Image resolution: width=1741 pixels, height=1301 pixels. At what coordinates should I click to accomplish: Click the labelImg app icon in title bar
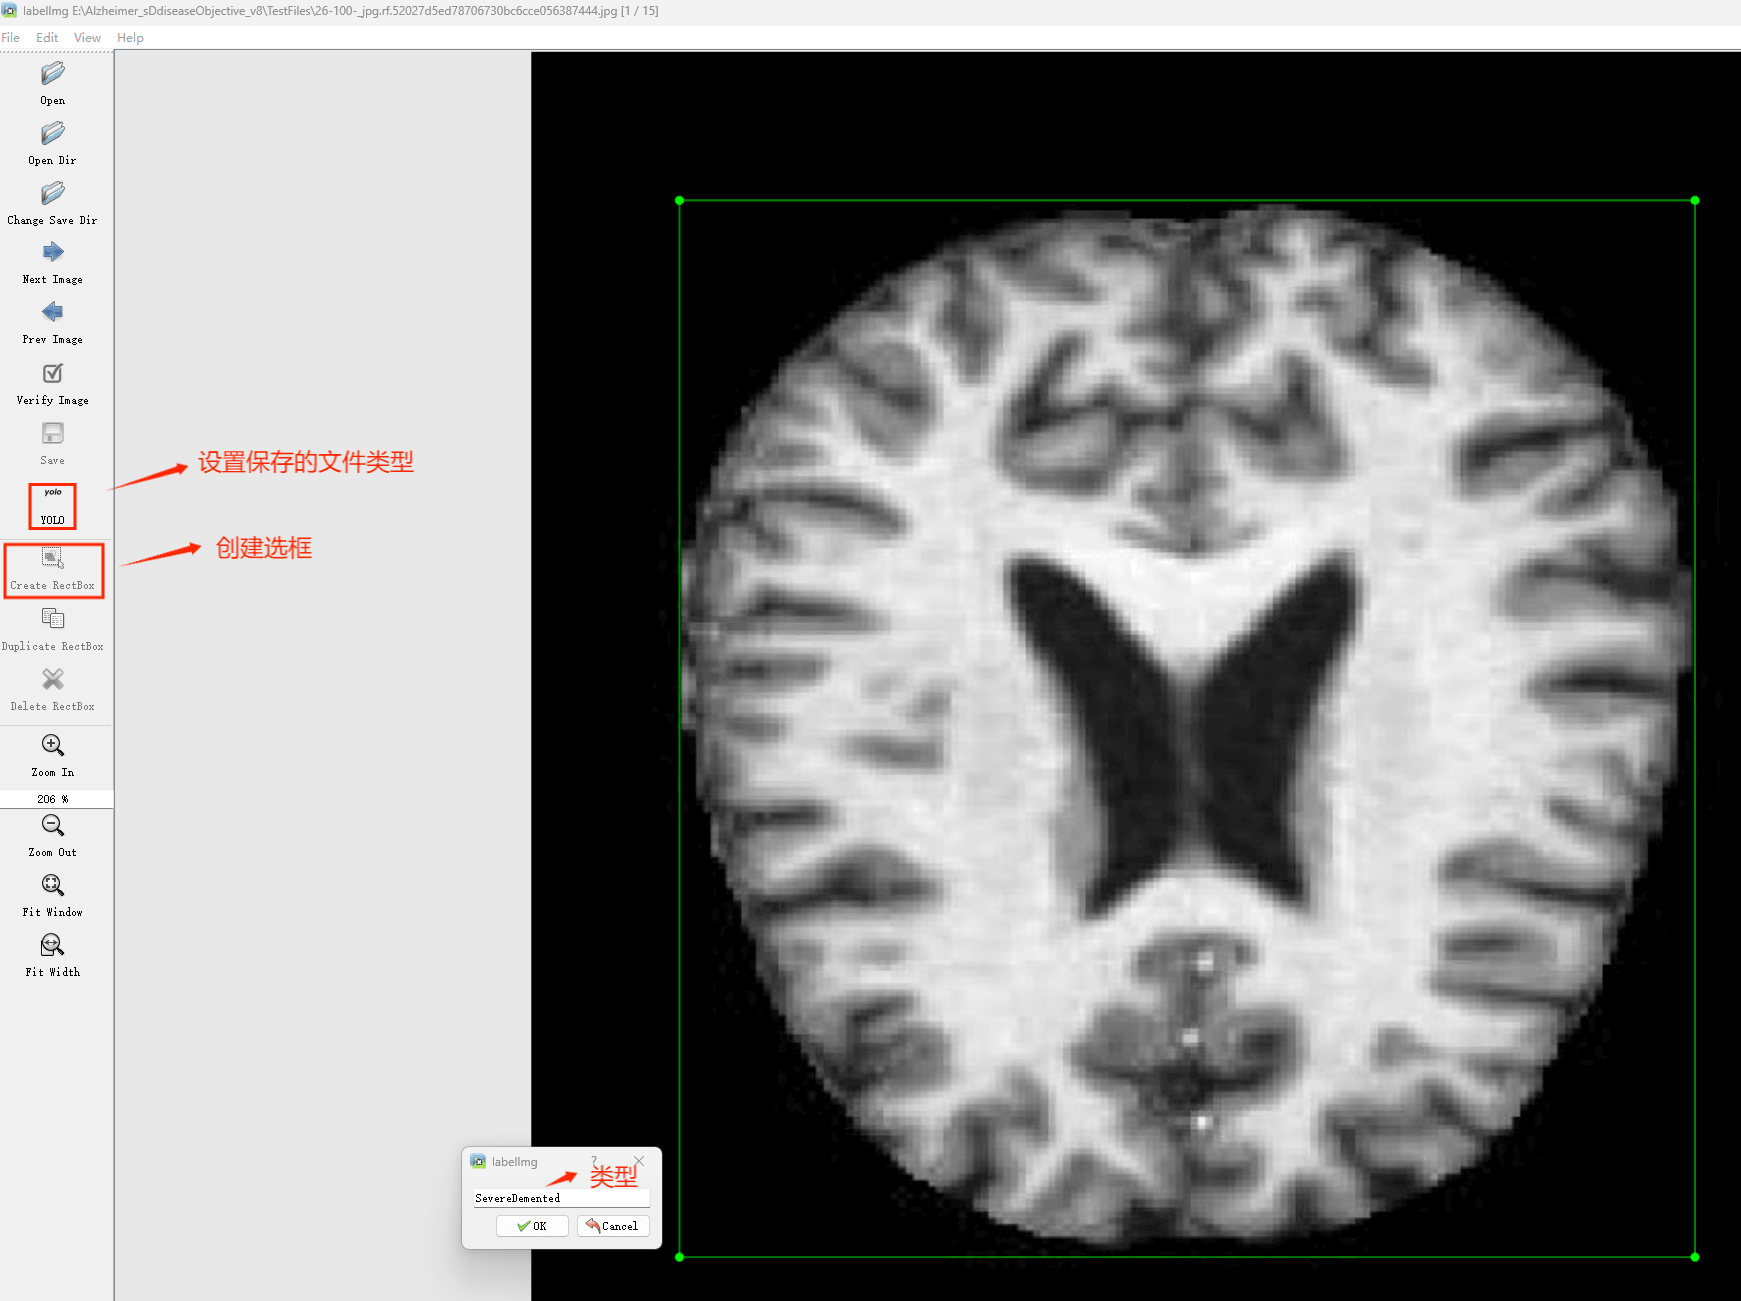pyautogui.click(x=10, y=11)
